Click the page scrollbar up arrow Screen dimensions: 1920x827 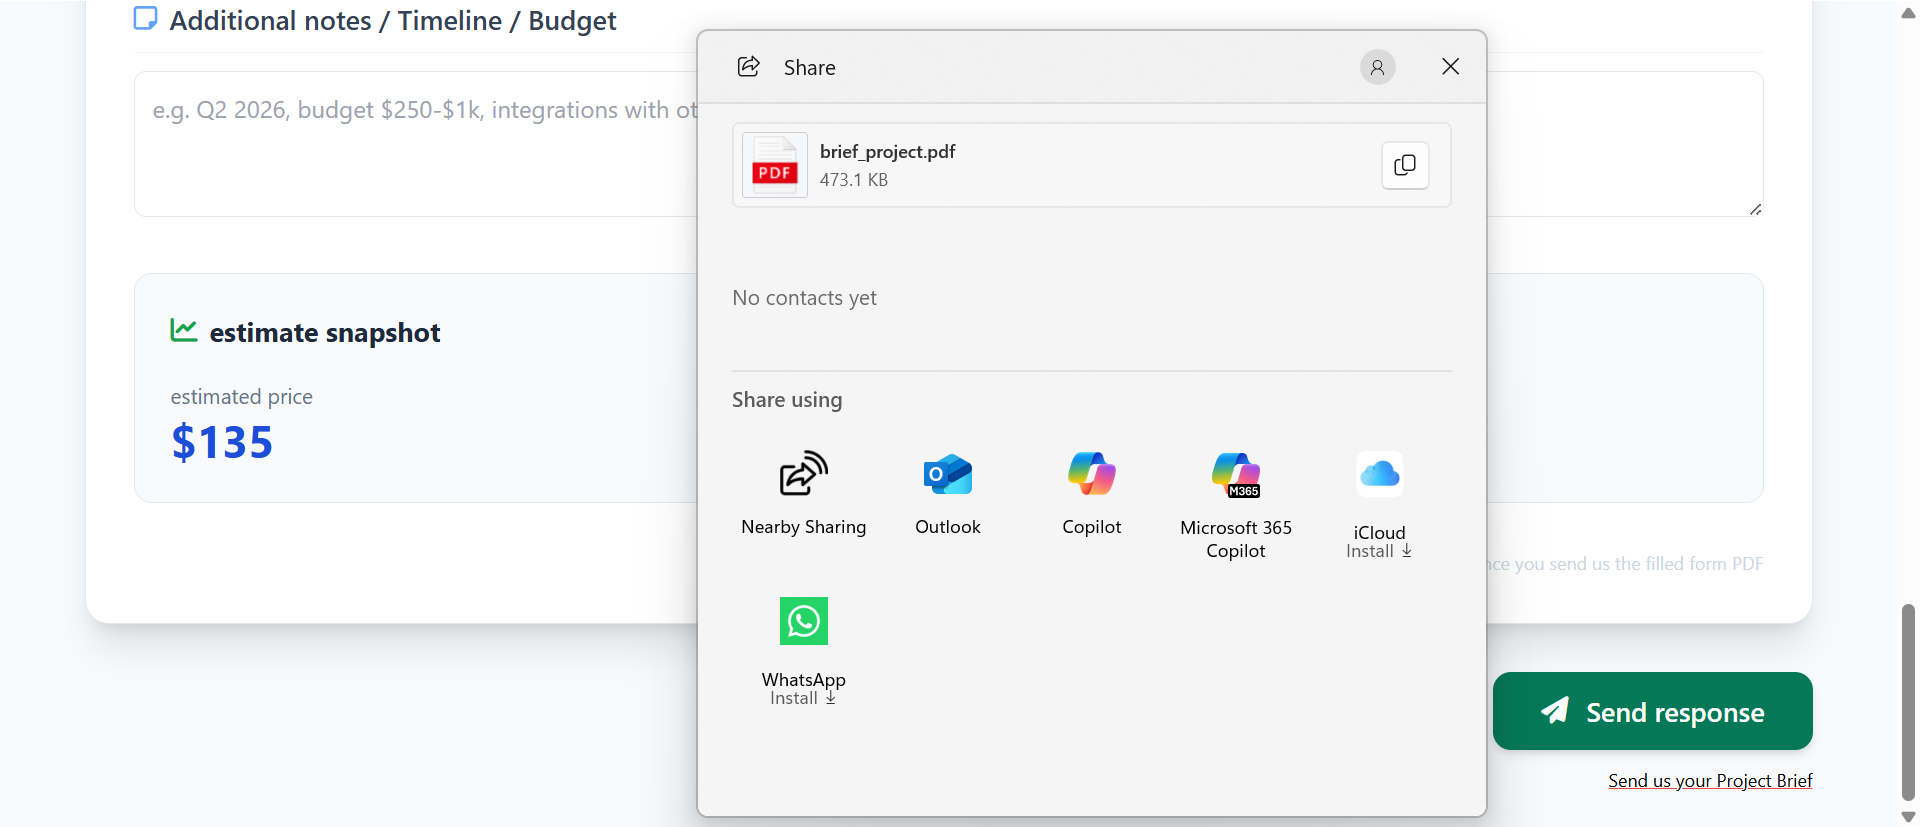click(x=1908, y=13)
